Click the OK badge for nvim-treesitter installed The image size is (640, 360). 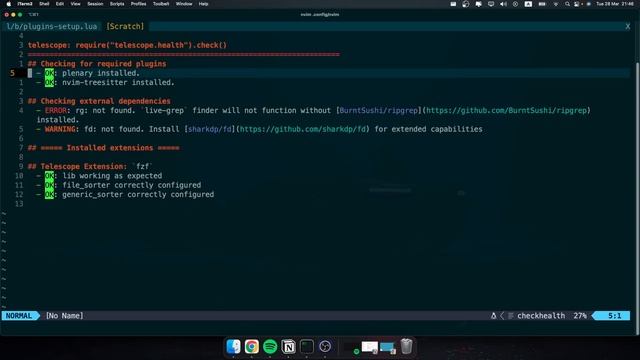[49, 82]
